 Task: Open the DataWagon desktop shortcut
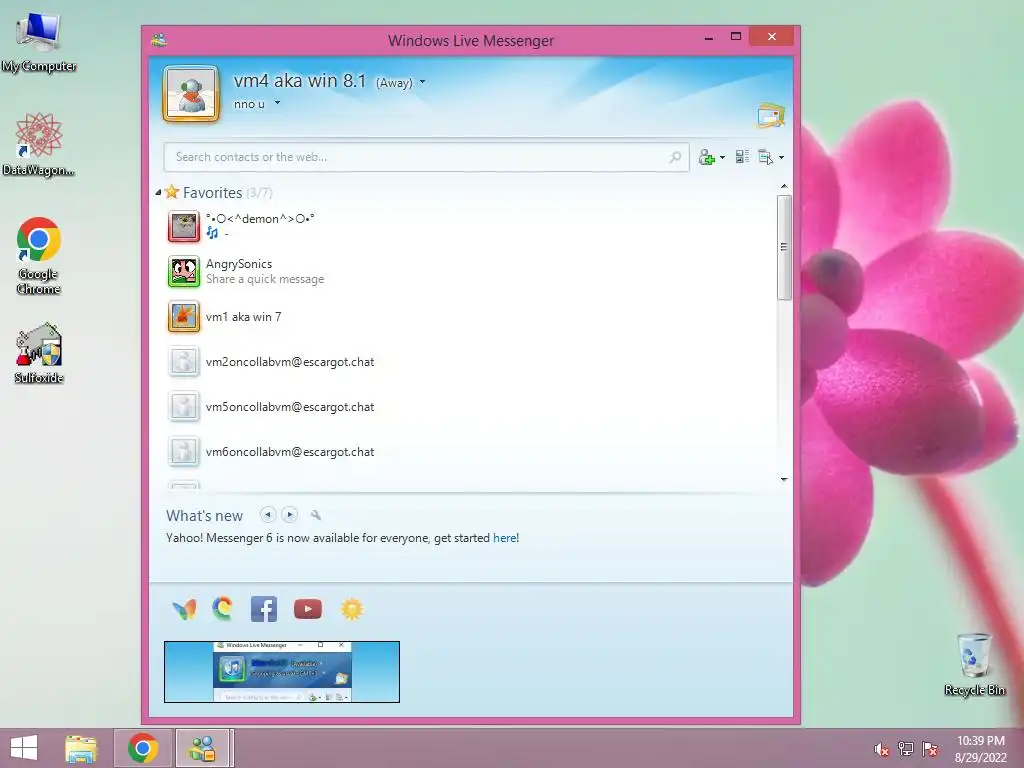coord(39,144)
